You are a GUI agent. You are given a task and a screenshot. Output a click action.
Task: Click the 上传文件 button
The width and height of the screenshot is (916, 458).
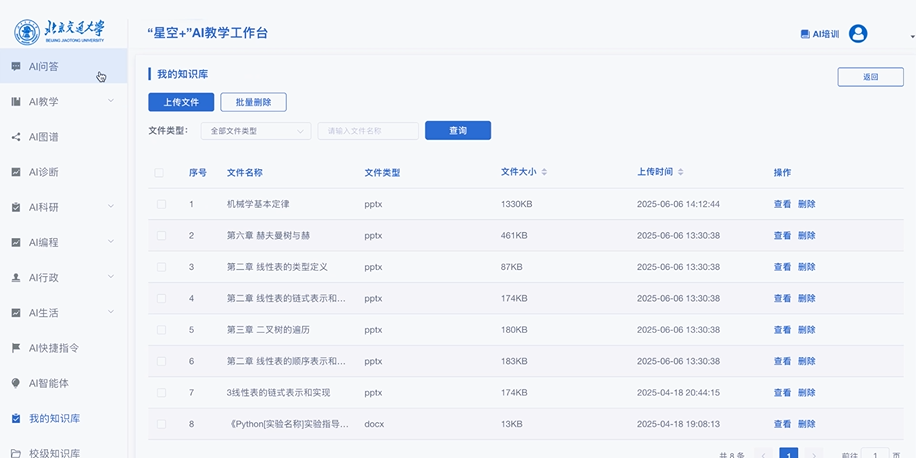tap(181, 102)
